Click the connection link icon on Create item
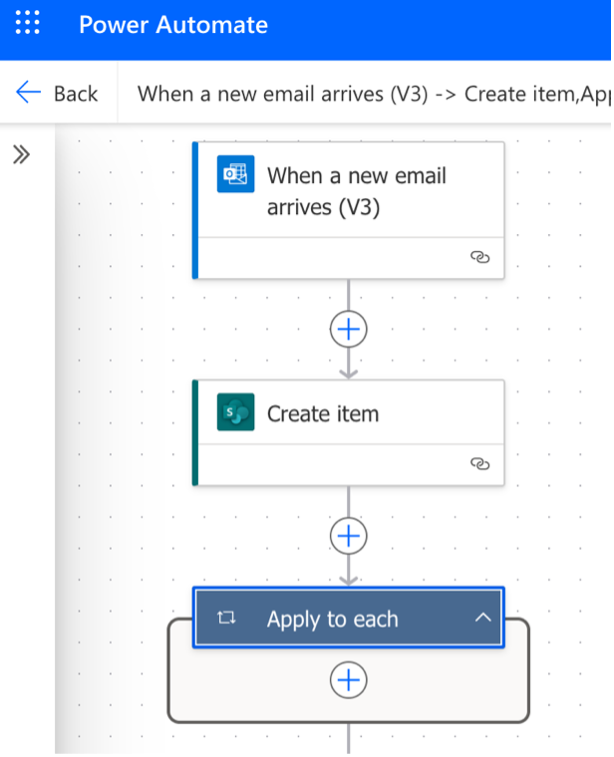 (480, 464)
